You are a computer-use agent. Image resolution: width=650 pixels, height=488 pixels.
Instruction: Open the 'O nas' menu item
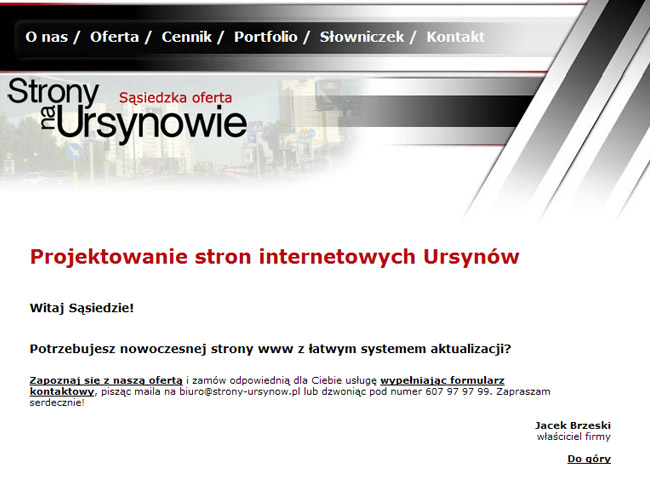click(46, 37)
